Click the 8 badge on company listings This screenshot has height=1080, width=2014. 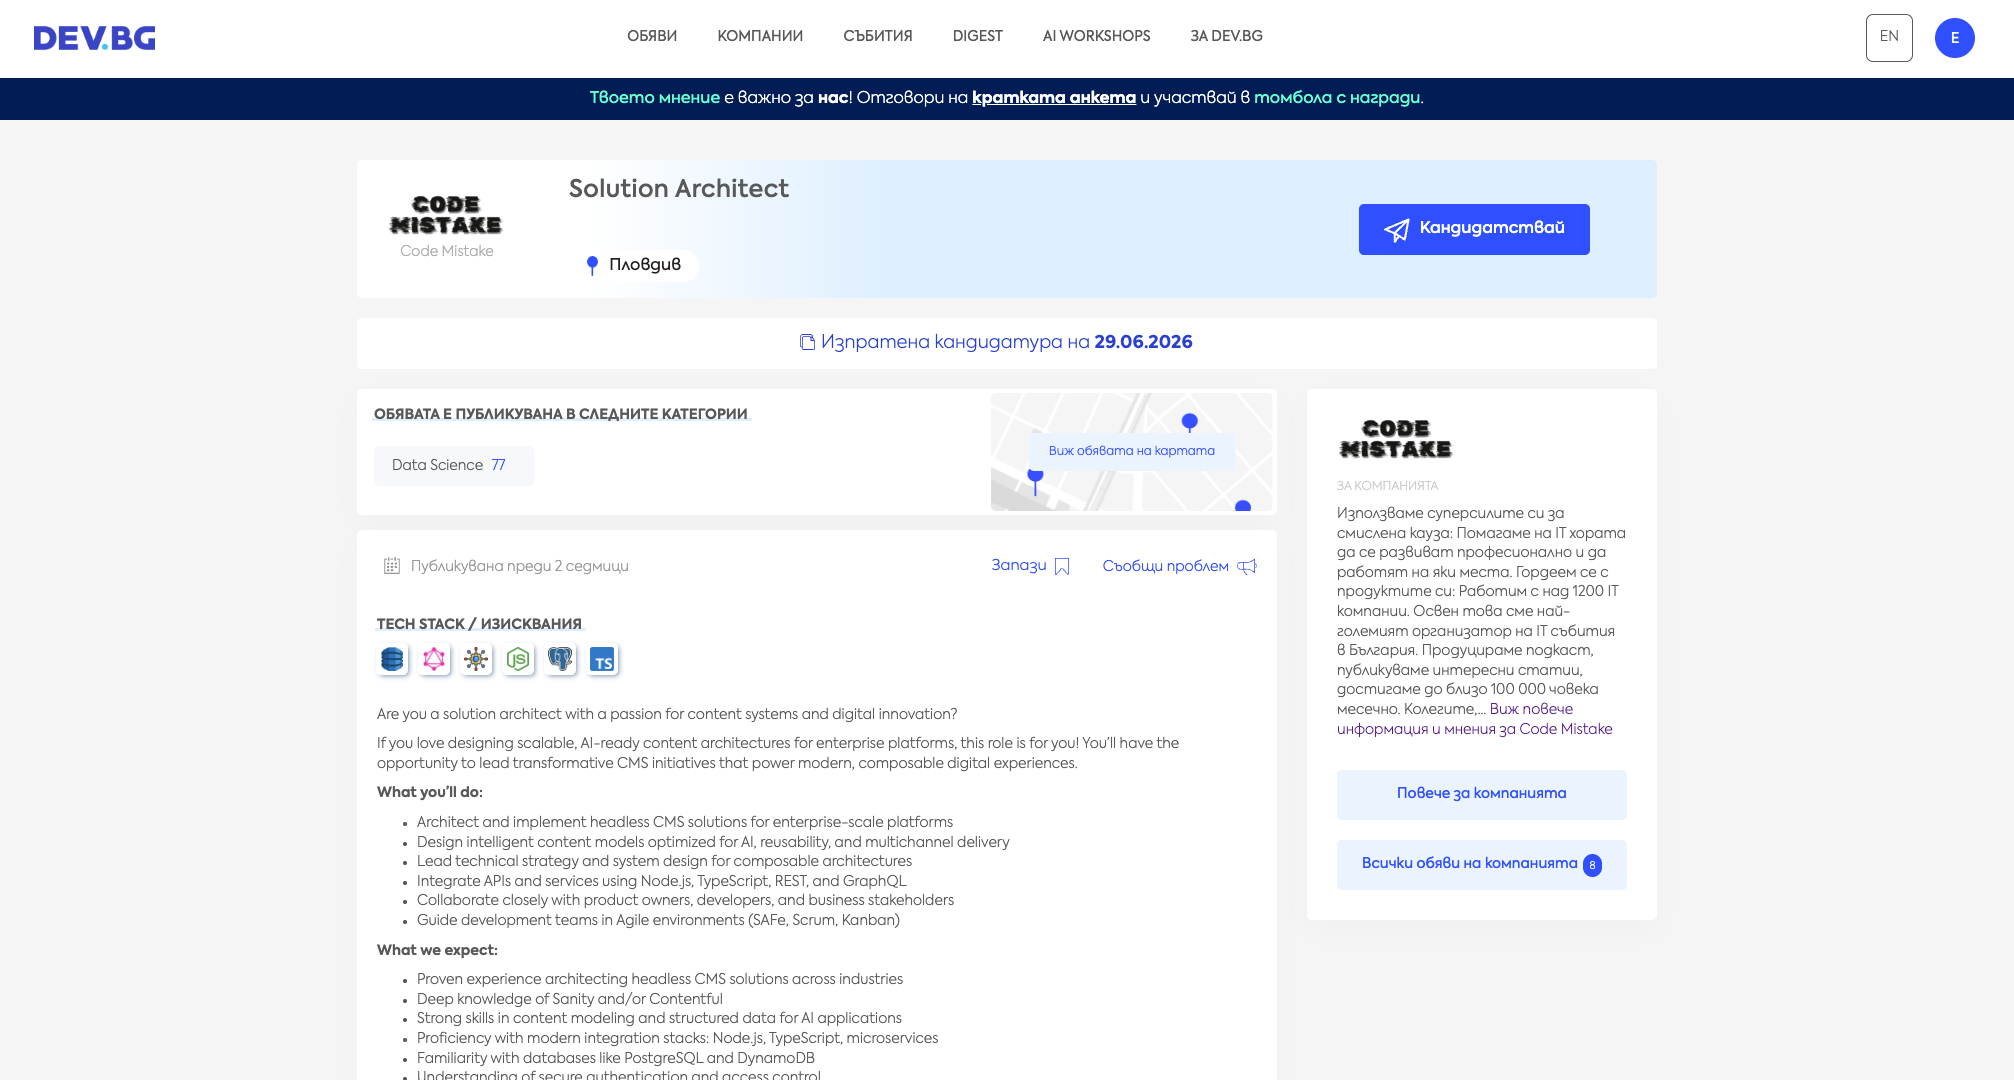click(1592, 865)
